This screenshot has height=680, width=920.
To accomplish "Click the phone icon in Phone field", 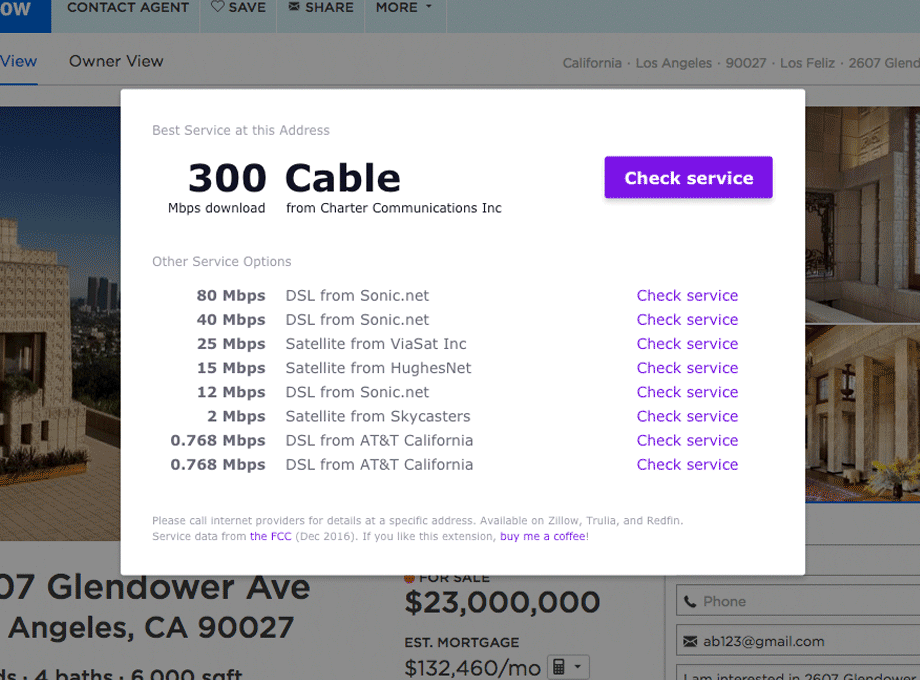I will coord(690,601).
